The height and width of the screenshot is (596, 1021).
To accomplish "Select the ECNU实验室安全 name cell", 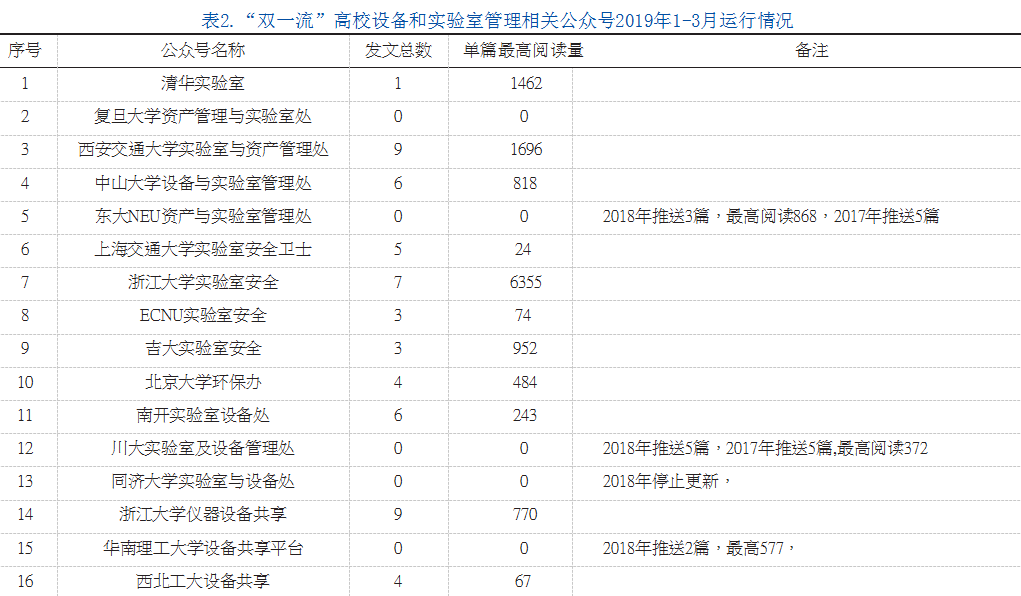I will coord(203,315).
